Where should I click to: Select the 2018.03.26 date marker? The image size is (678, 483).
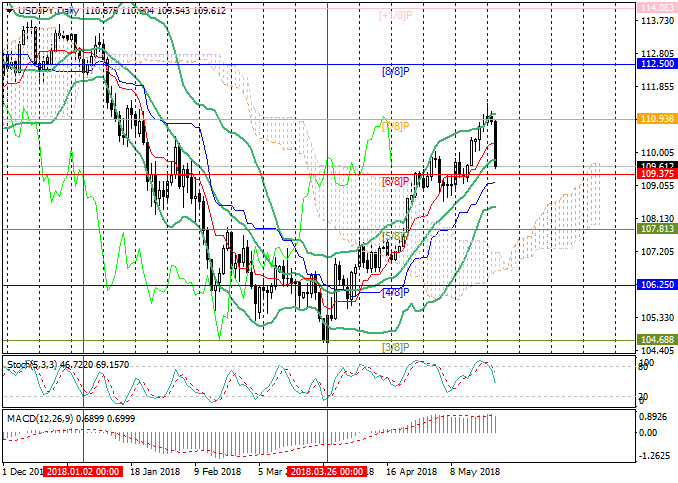pos(326,471)
